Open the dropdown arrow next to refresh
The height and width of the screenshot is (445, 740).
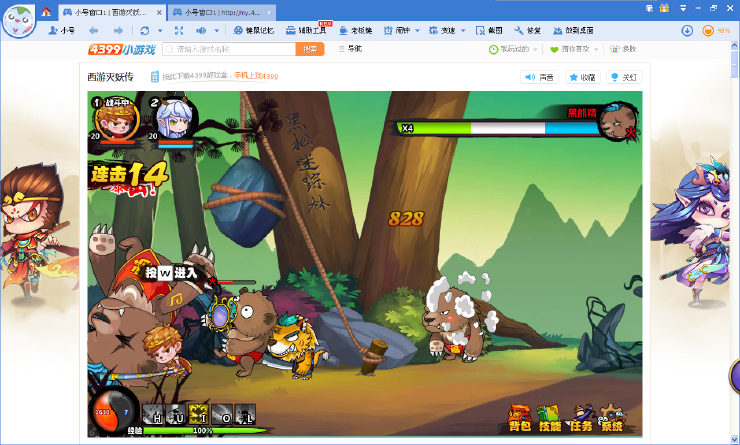[160, 31]
